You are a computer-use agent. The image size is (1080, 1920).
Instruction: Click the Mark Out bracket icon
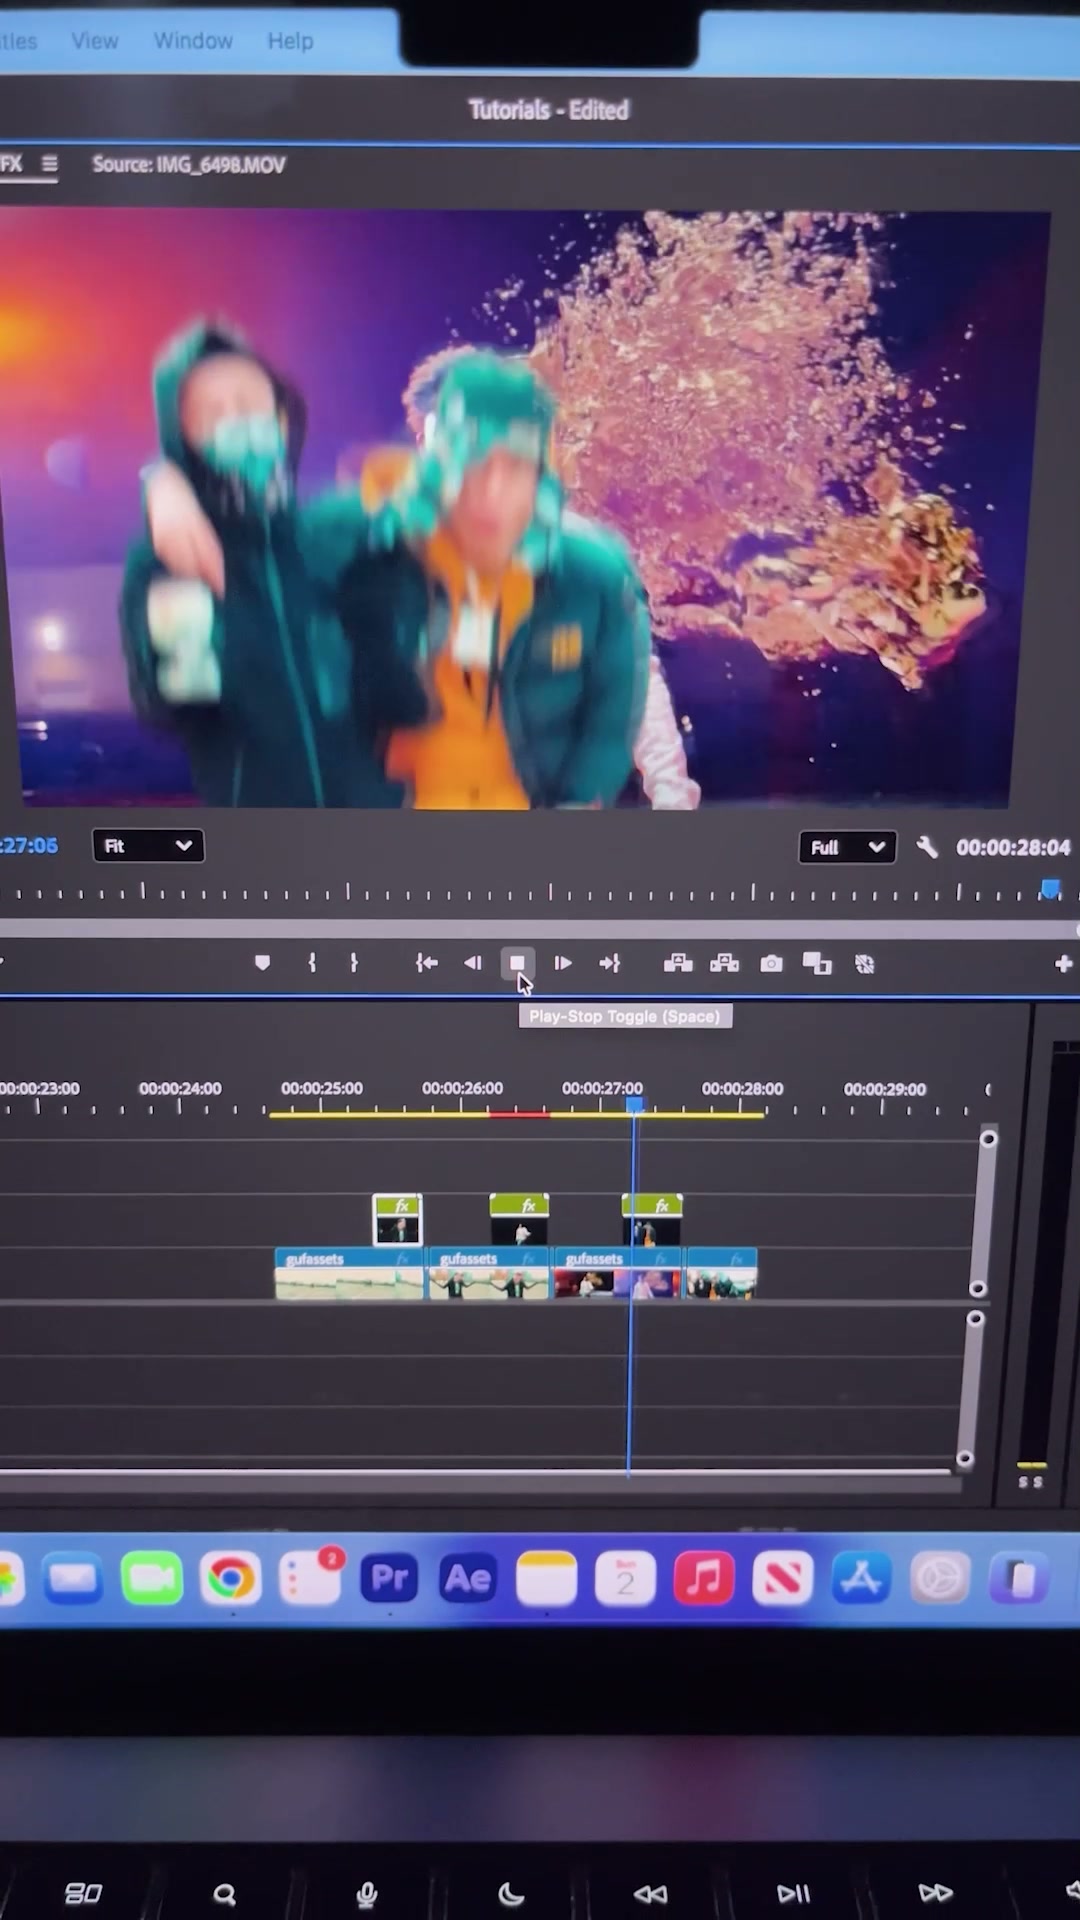pos(354,963)
